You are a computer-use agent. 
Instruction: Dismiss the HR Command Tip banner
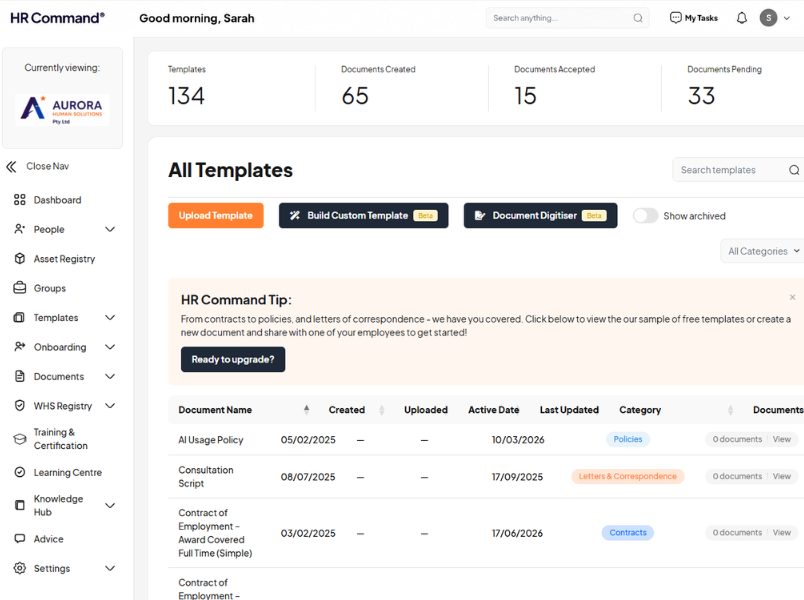pyautogui.click(x=792, y=297)
